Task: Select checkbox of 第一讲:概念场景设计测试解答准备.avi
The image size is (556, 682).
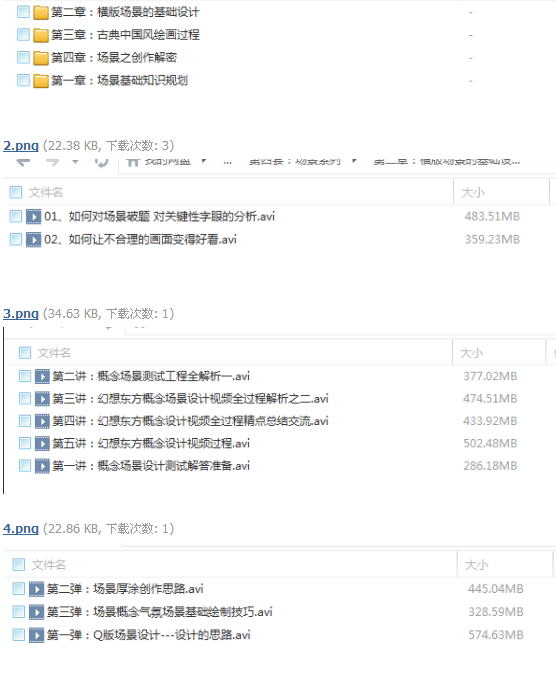Action: pos(25,465)
